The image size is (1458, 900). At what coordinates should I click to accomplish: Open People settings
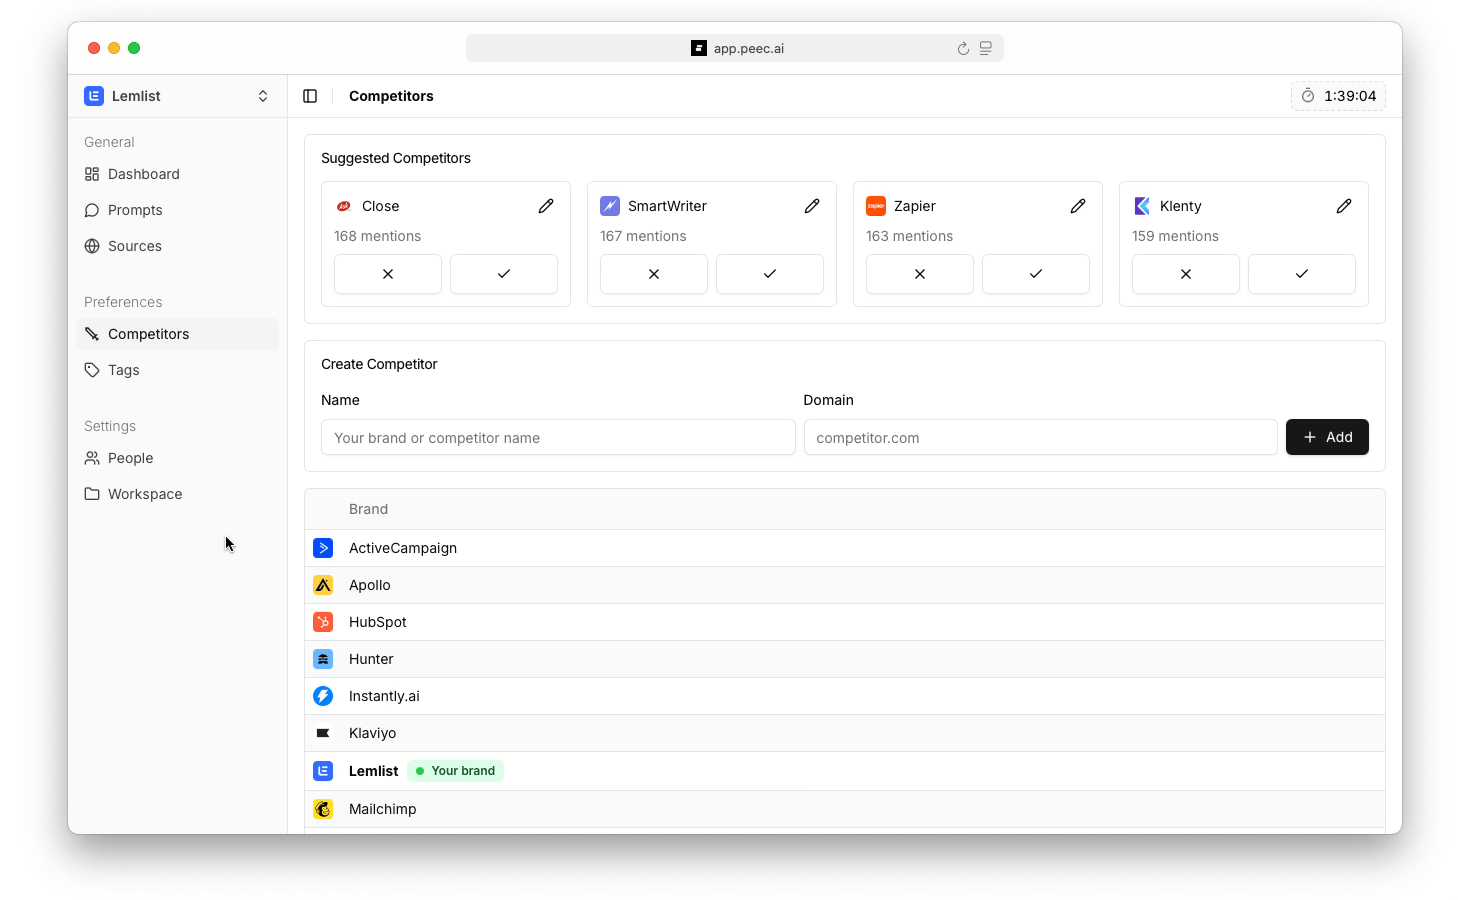click(x=177, y=458)
